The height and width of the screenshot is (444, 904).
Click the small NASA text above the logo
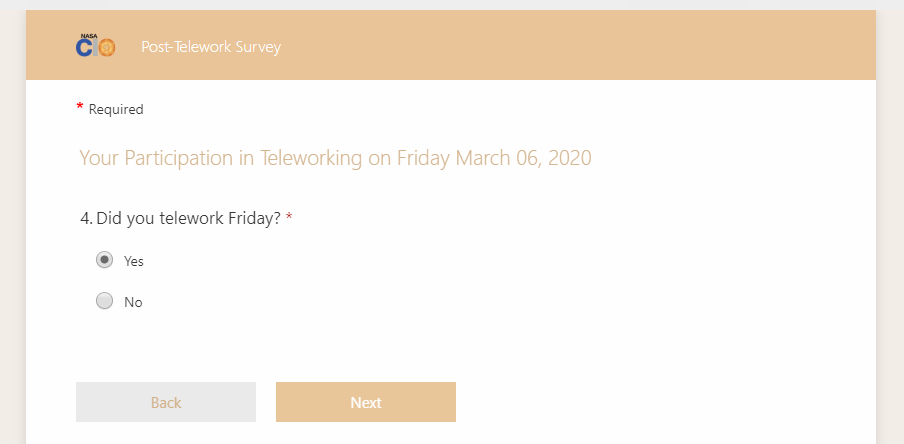(88, 36)
